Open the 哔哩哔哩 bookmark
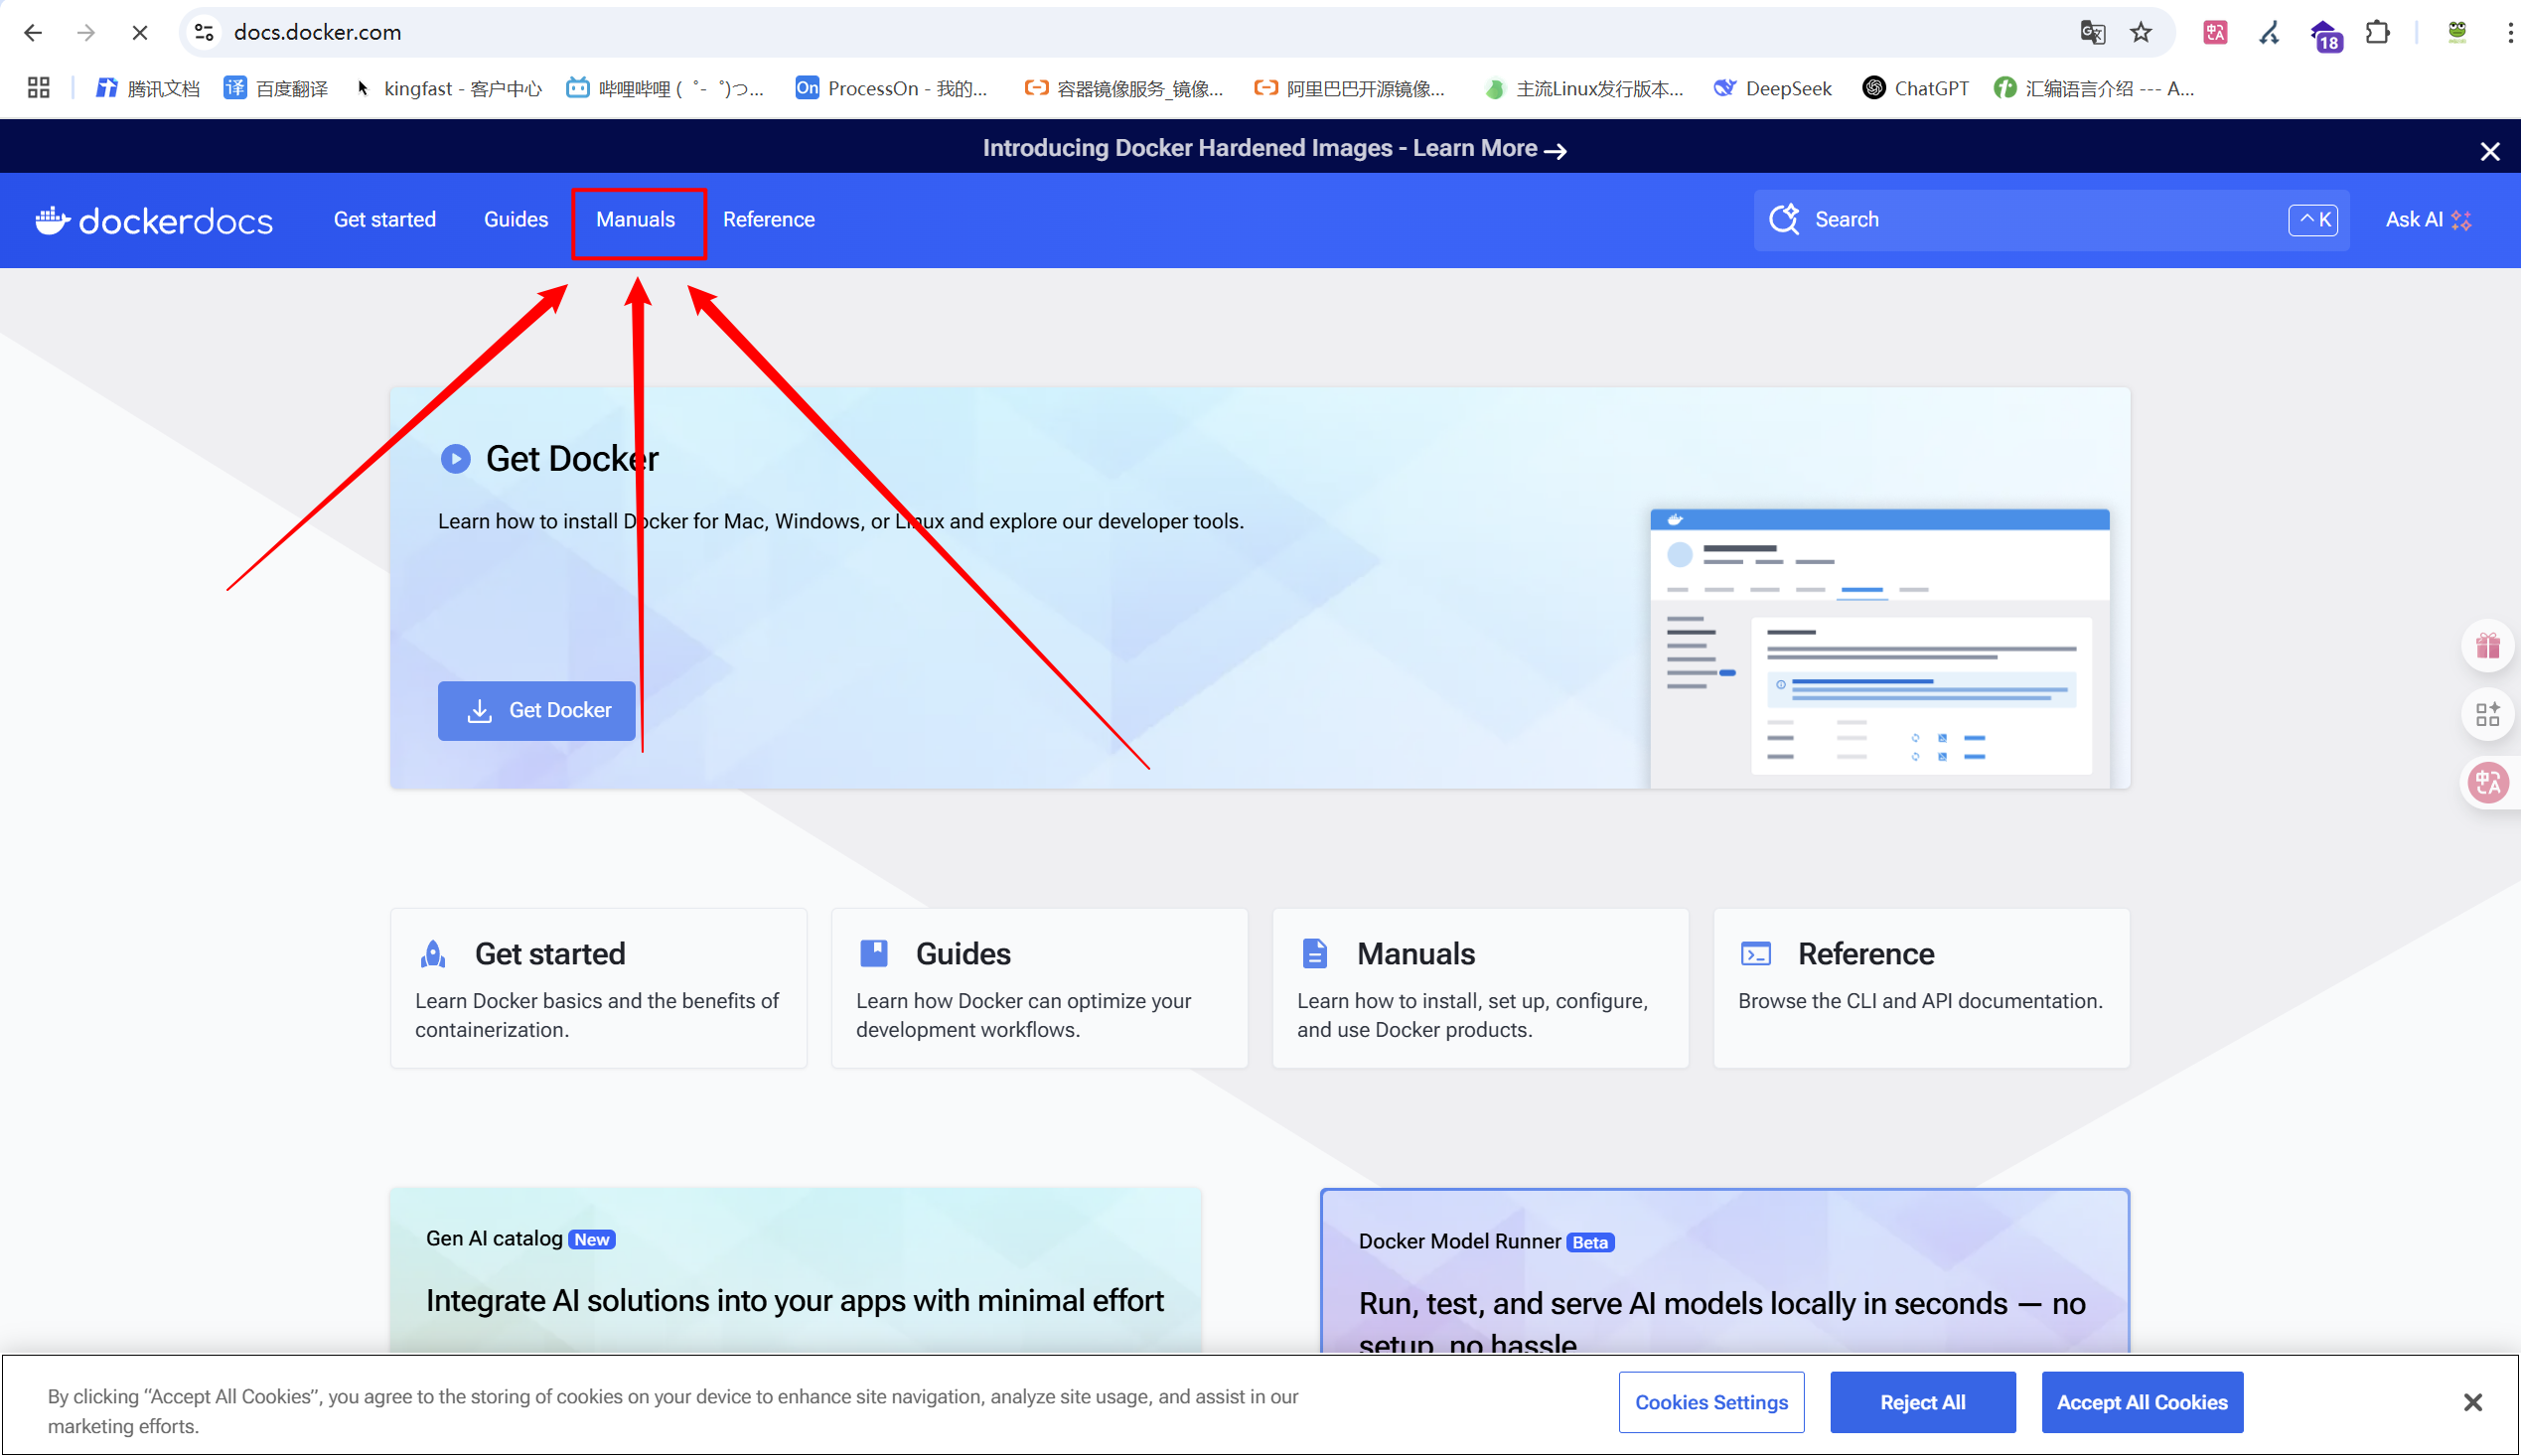2521x1456 pixels. (x=665, y=88)
